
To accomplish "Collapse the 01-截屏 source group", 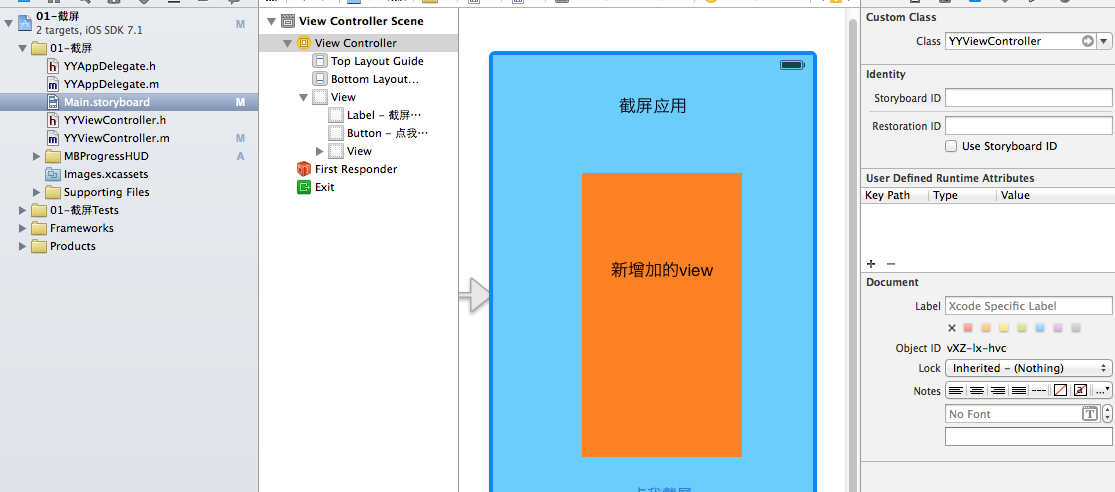I will (x=23, y=49).
